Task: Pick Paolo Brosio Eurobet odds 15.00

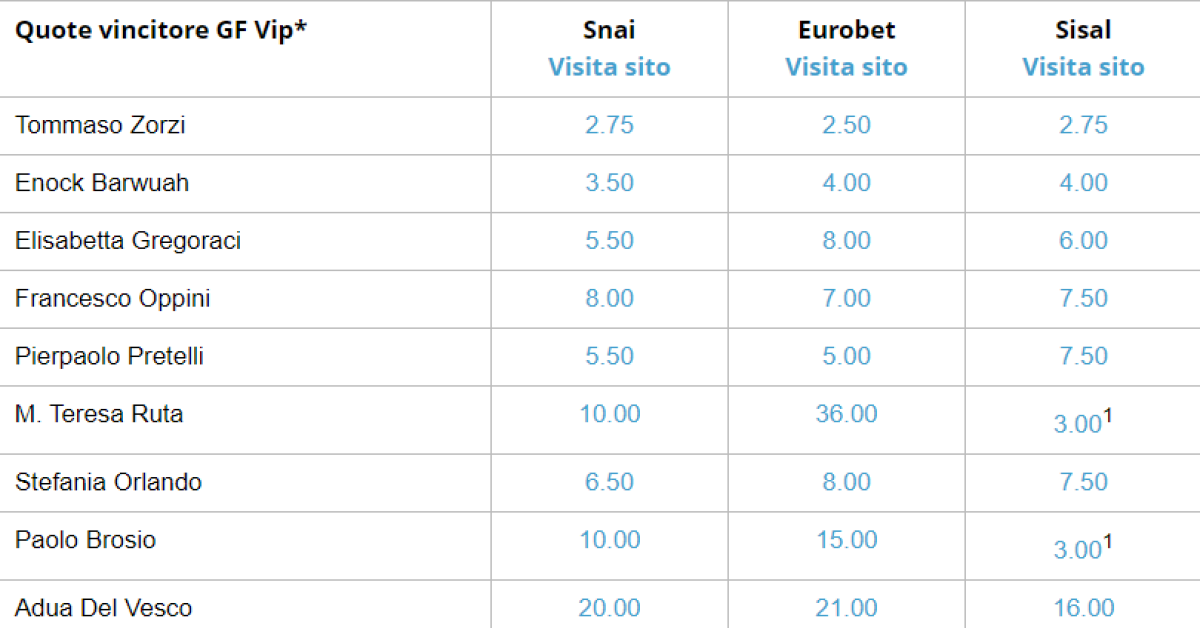Action: [x=846, y=540]
